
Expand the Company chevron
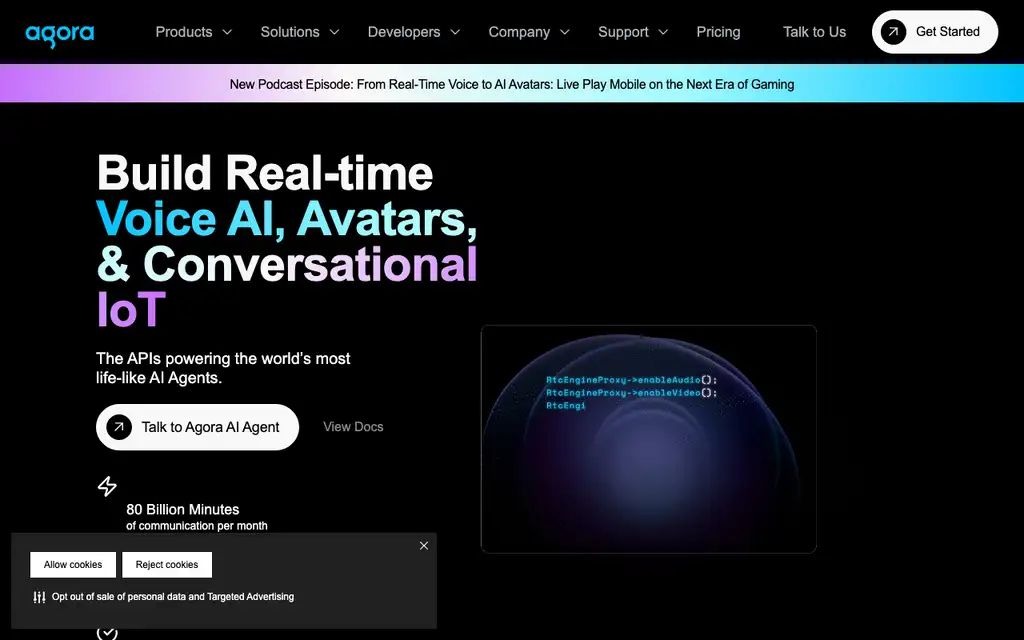tap(565, 32)
